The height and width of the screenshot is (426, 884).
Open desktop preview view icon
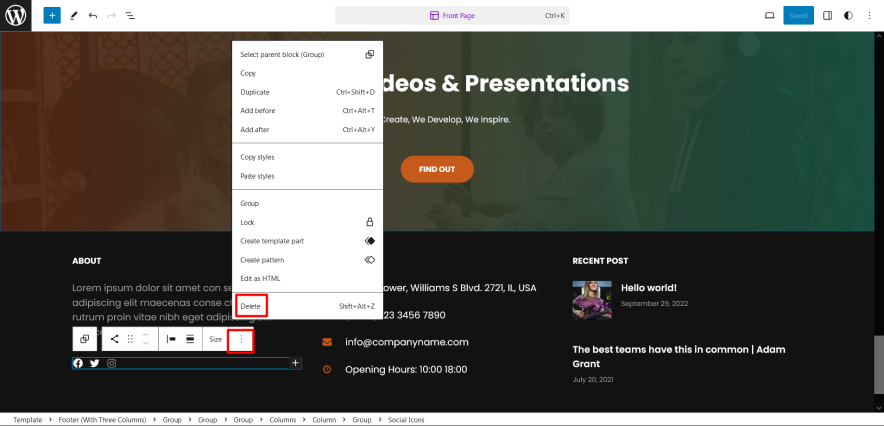click(x=769, y=16)
